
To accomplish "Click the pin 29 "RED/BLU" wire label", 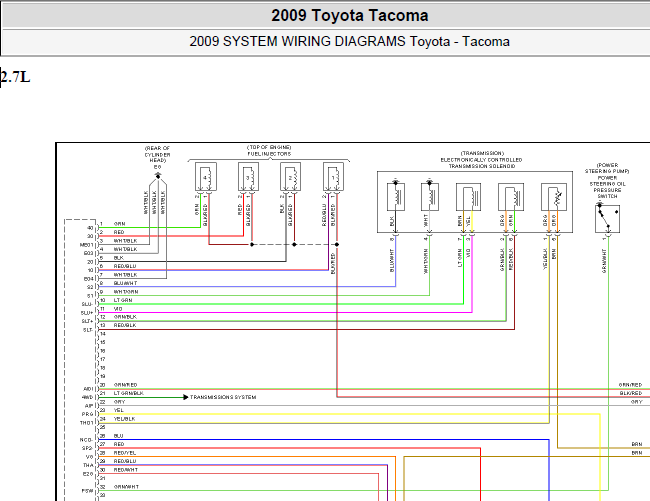I will pyautogui.click(x=125, y=461).
